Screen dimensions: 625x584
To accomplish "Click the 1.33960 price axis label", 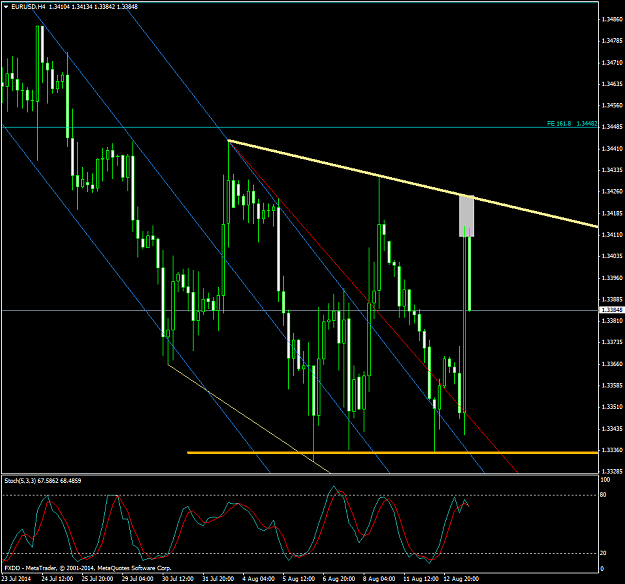I will coord(612,277).
